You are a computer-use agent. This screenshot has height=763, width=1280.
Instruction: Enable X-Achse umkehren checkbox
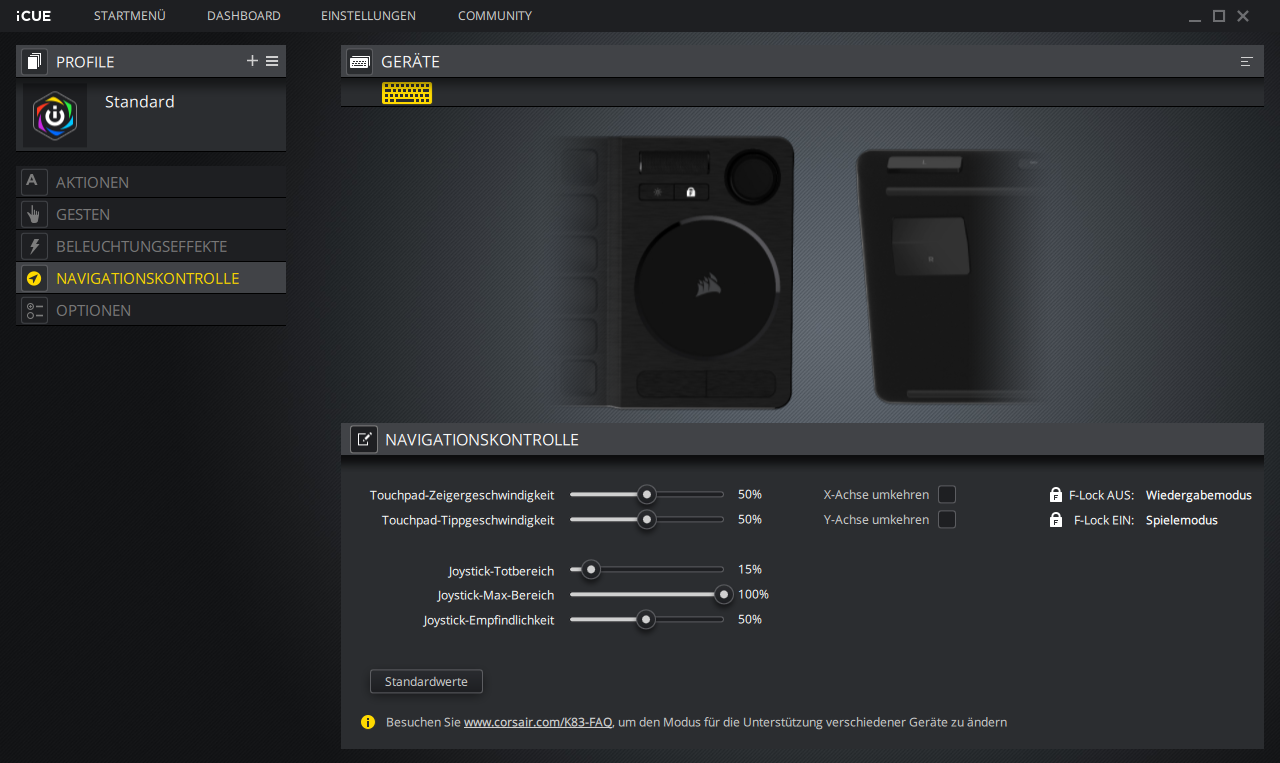[946, 494]
